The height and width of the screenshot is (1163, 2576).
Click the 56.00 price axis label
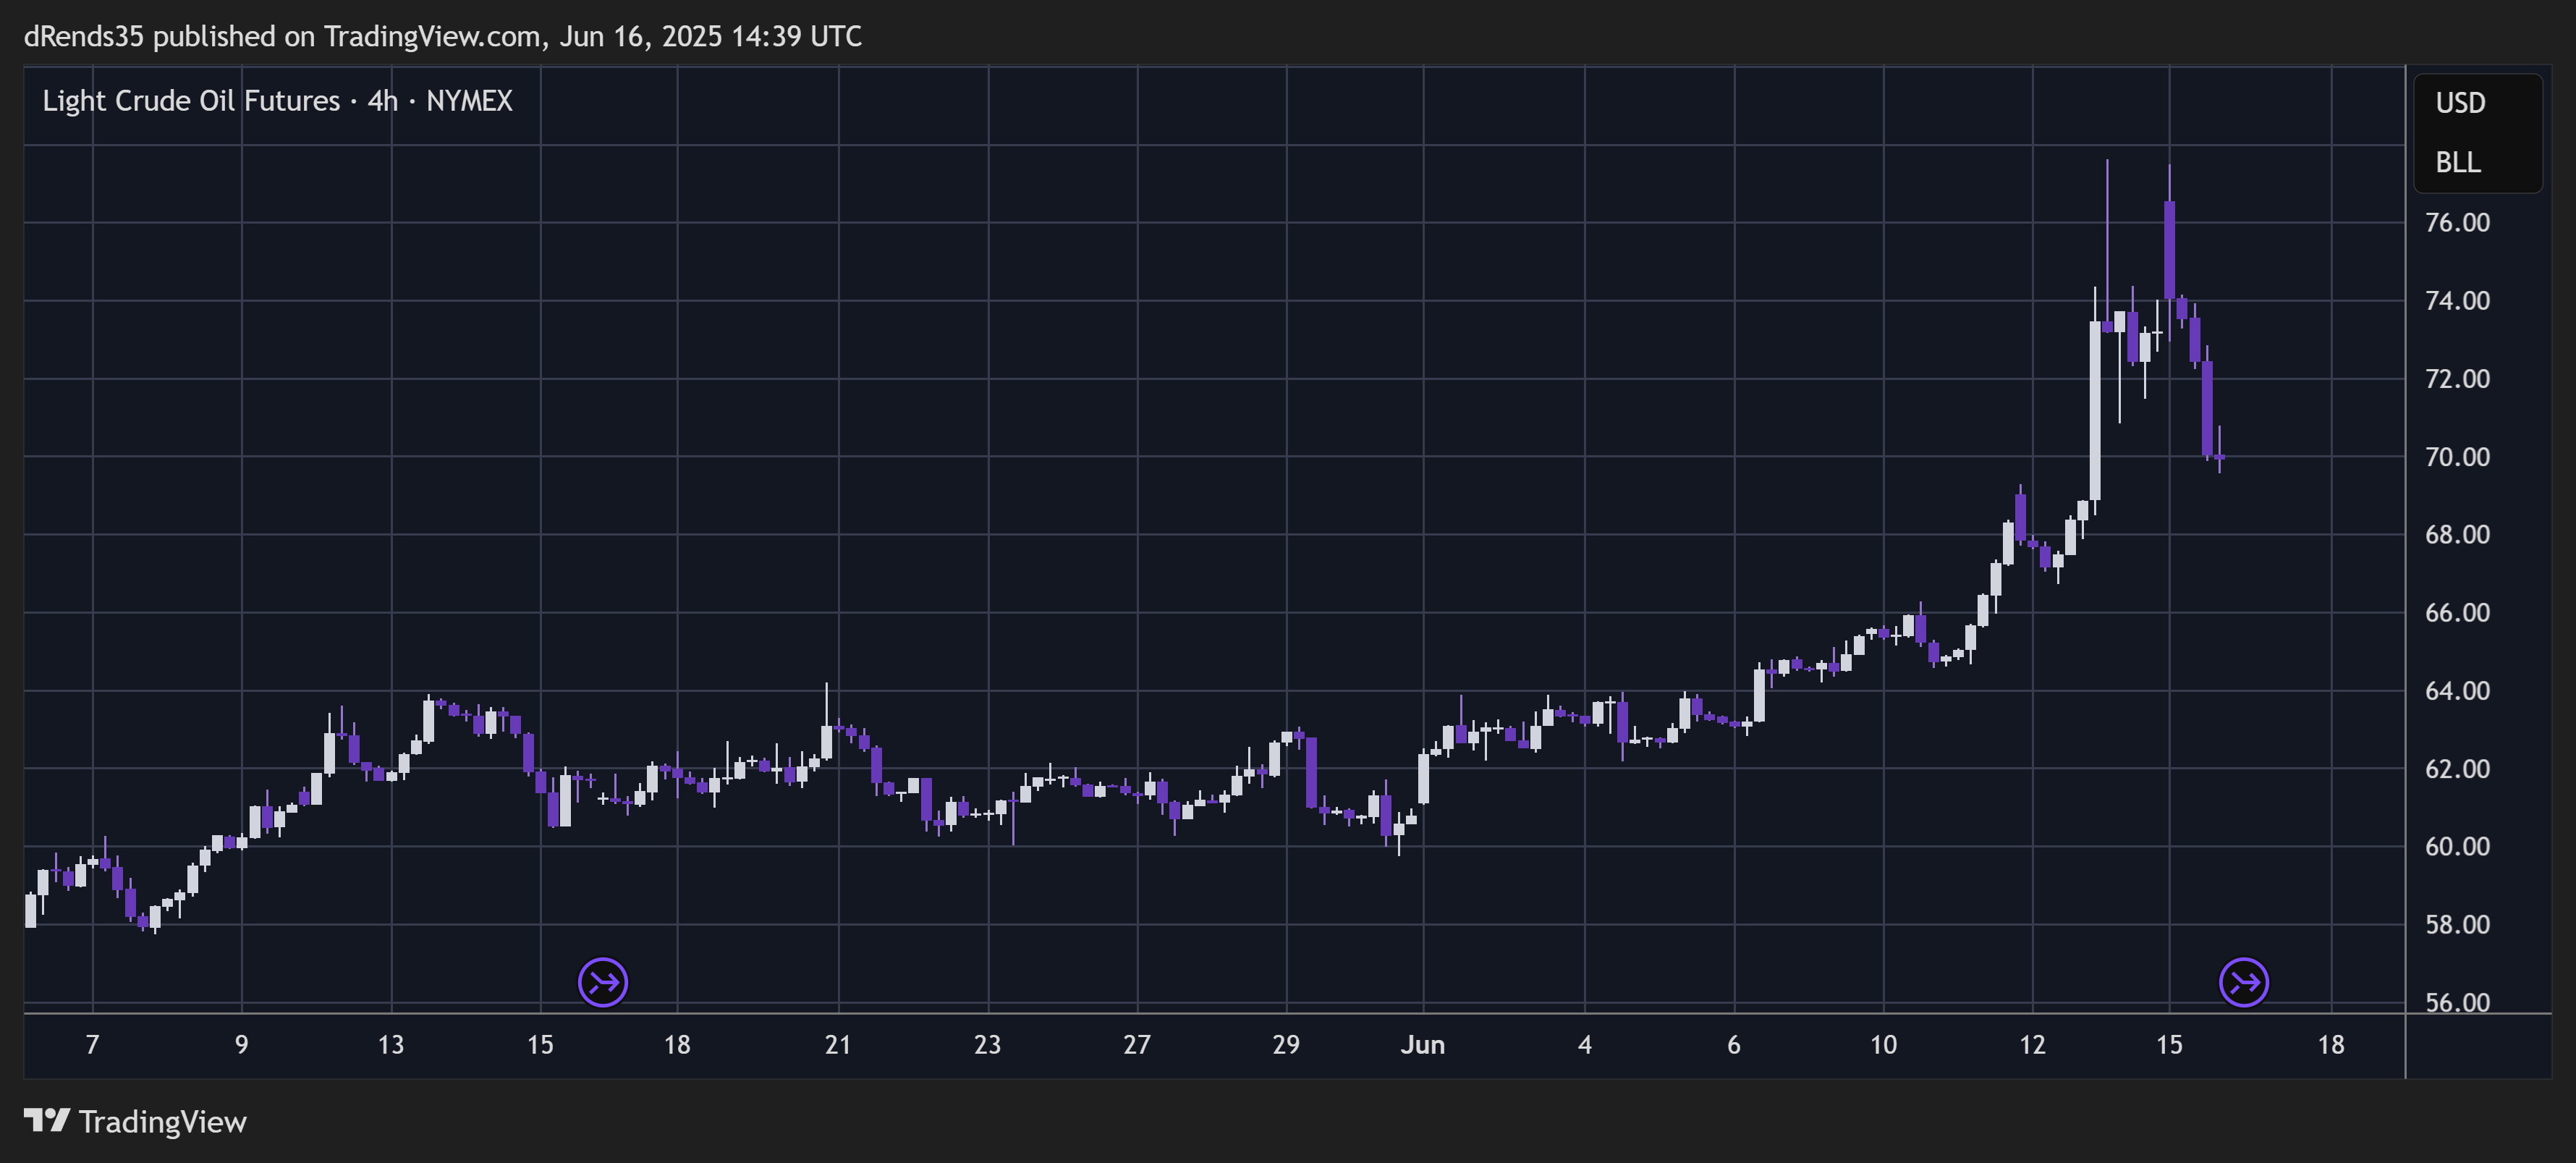[2457, 1002]
